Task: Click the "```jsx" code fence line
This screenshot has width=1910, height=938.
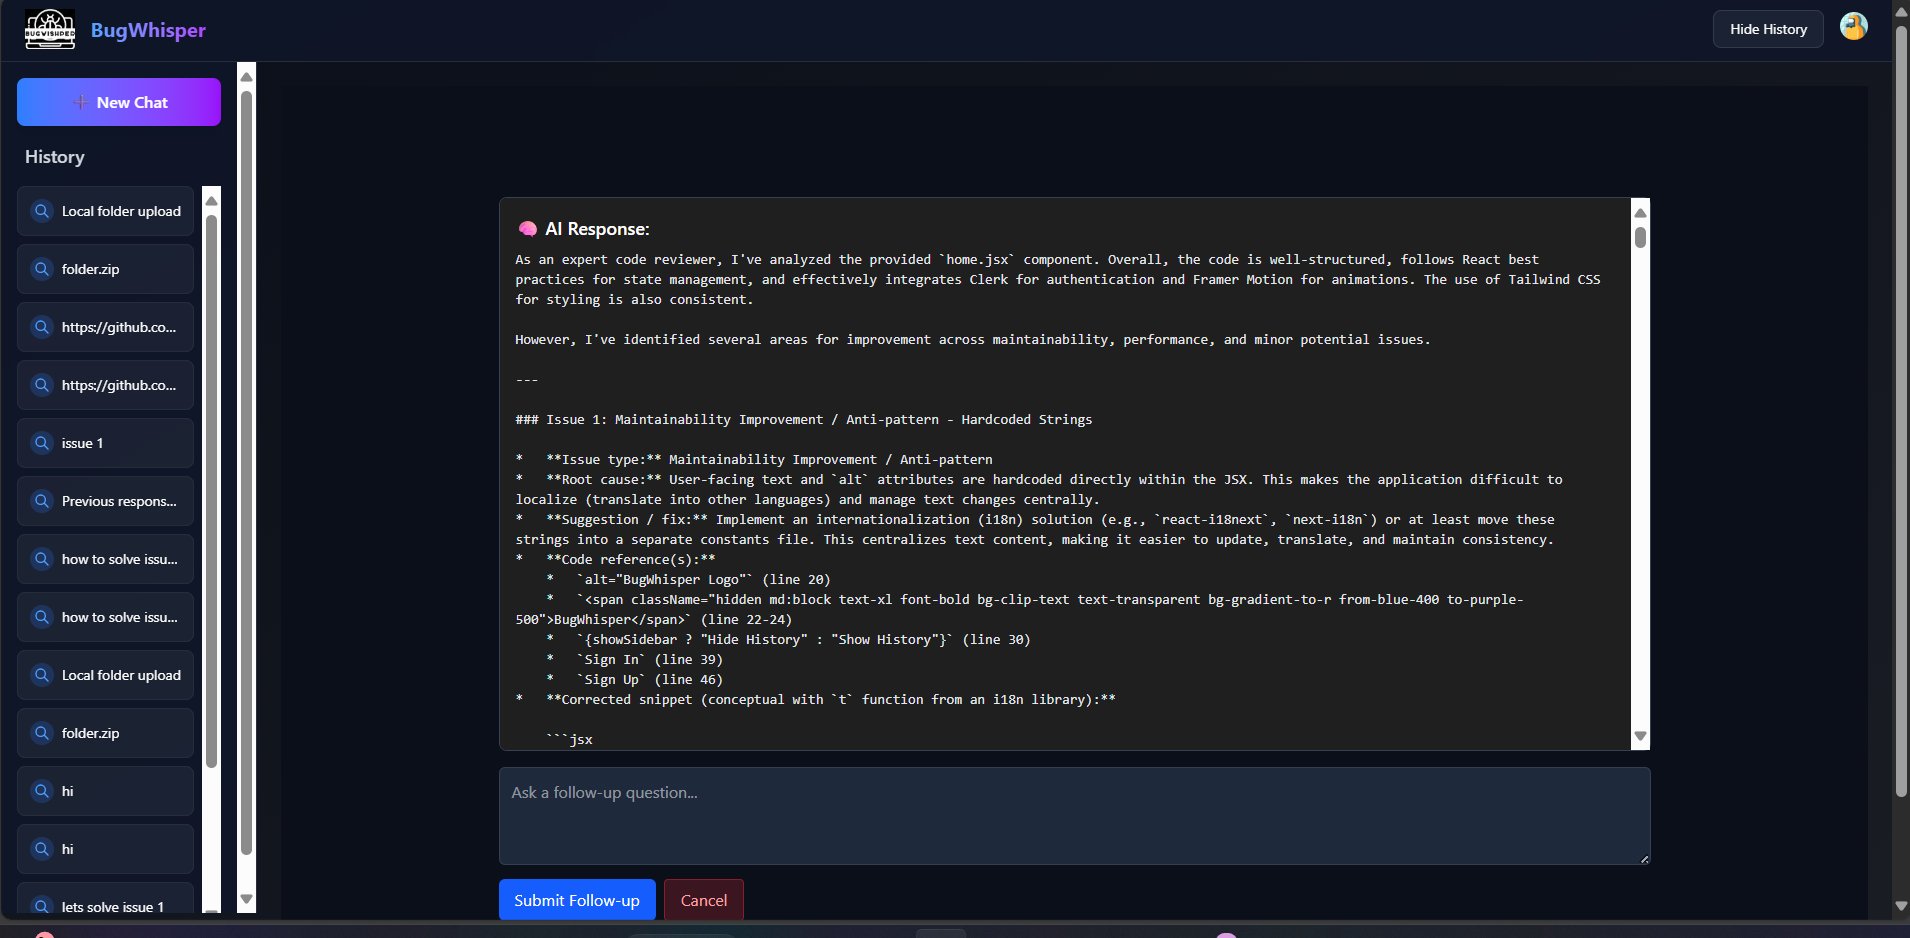Action: [x=569, y=740]
